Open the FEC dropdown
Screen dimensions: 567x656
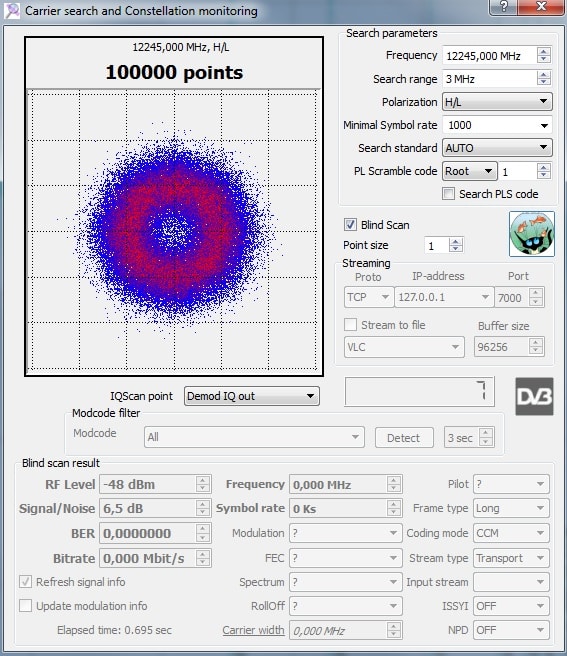pyautogui.click(x=346, y=558)
